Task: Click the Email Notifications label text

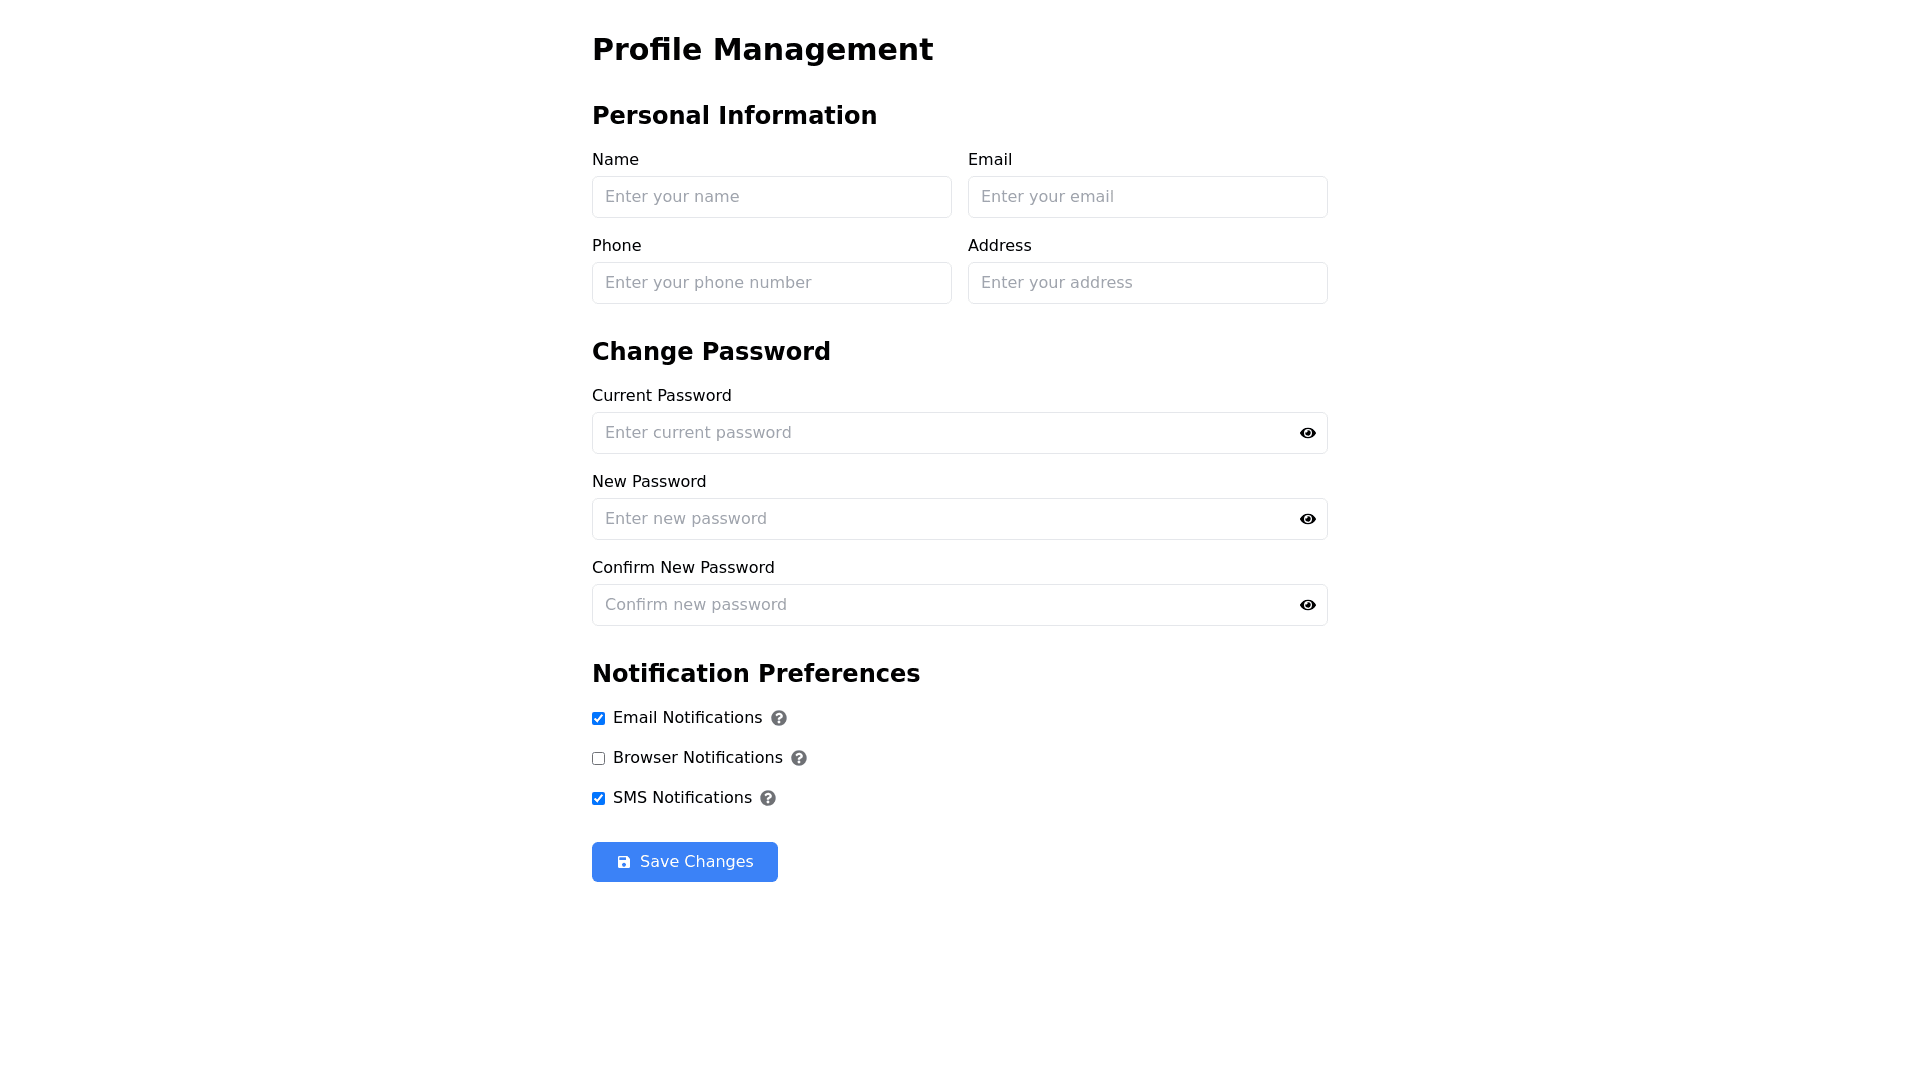Action: click(687, 718)
